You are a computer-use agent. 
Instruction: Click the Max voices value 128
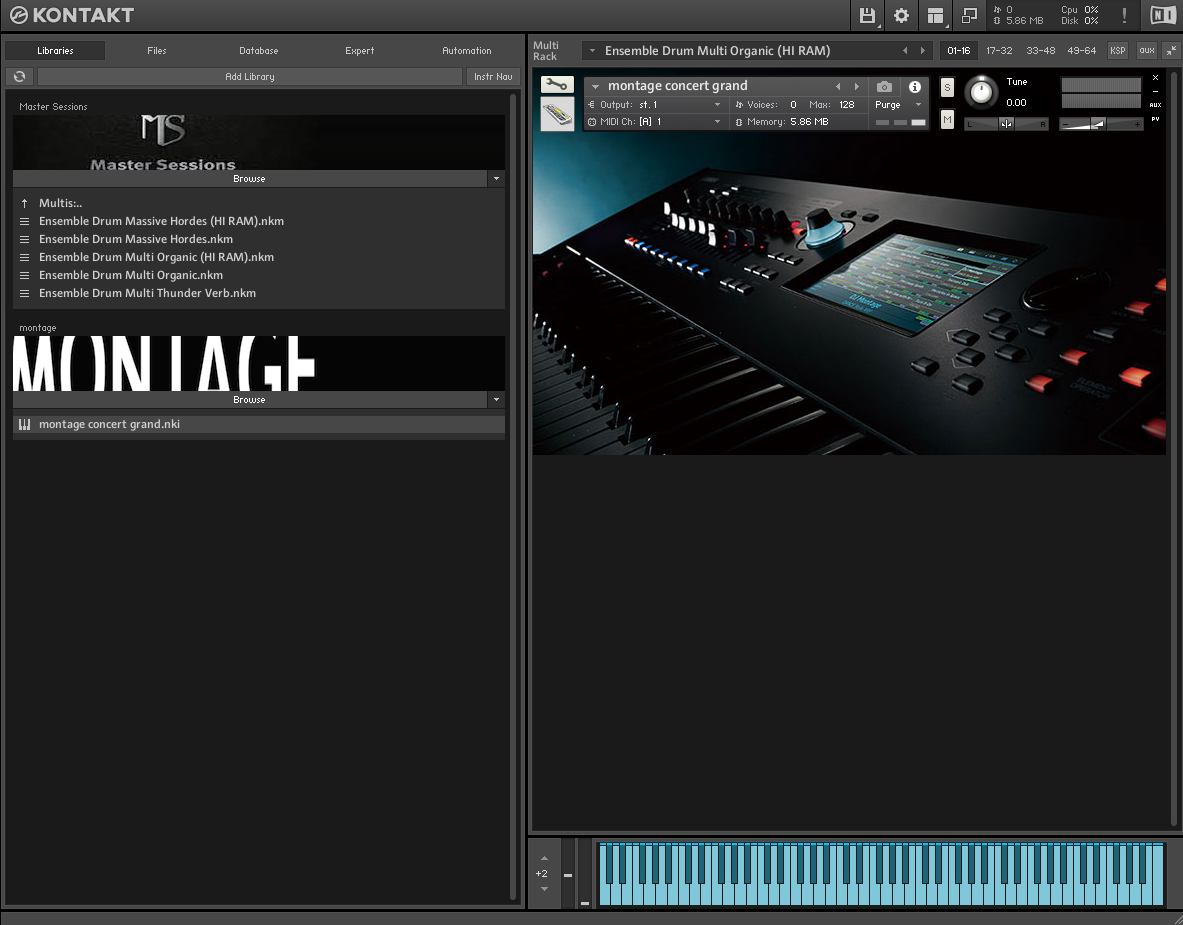pyautogui.click(x=847, y=105)
